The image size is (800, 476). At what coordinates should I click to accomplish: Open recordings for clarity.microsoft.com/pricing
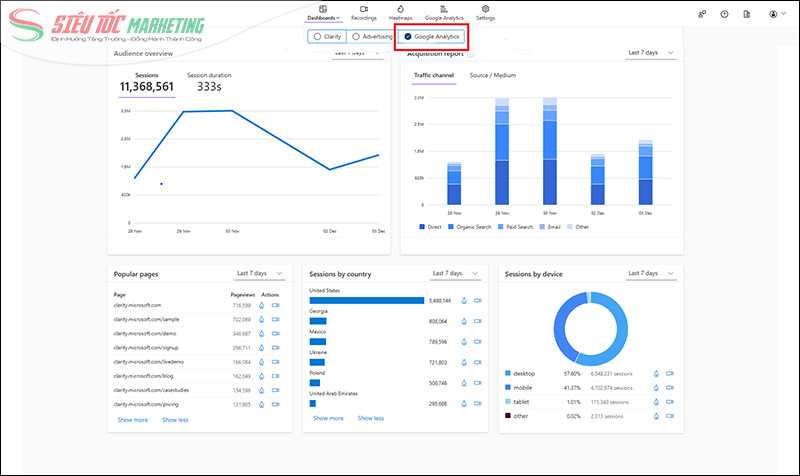276,405
